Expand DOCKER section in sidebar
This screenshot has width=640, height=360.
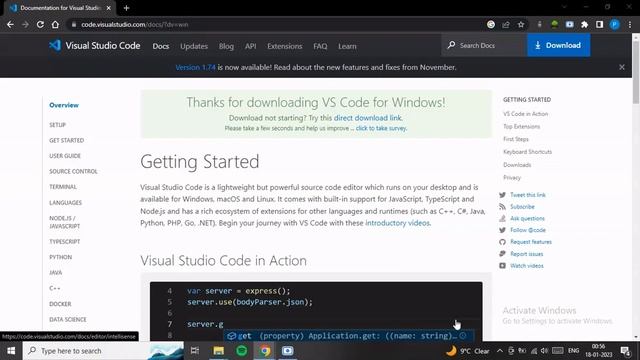click(x=60, y=304)
